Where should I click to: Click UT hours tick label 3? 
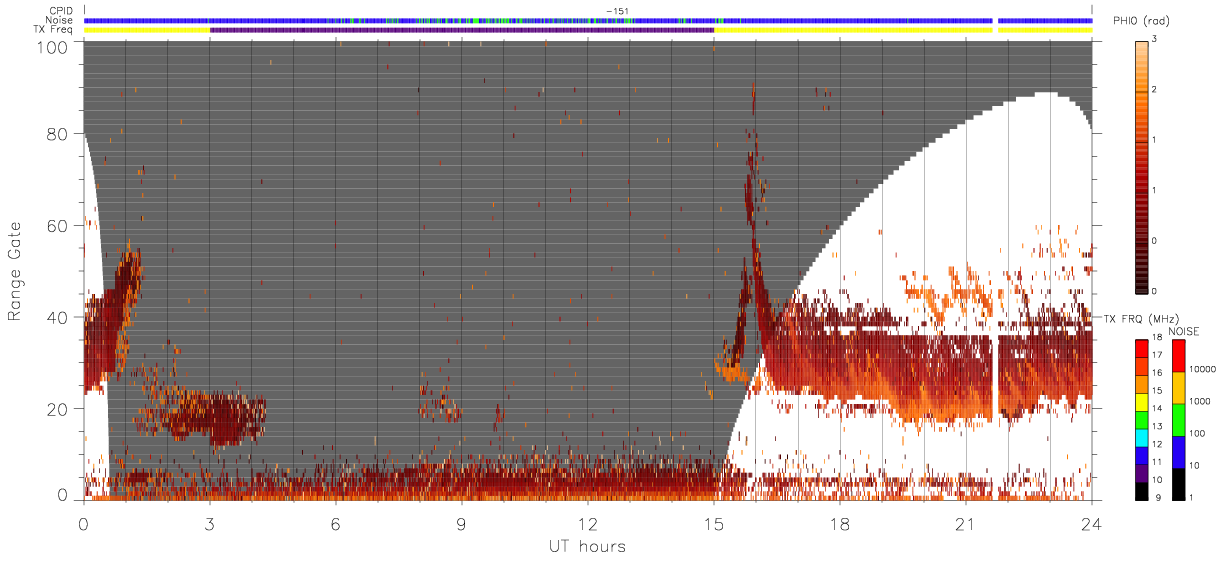[209, 523]
